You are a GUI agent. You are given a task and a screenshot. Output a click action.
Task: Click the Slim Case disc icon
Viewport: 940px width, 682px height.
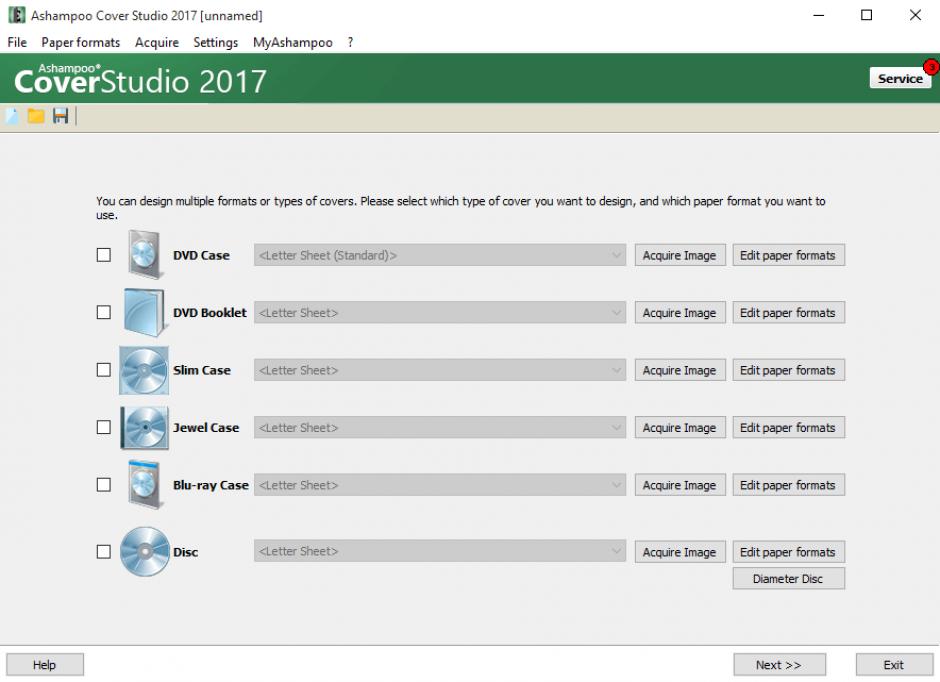click(x=144, y=370)
